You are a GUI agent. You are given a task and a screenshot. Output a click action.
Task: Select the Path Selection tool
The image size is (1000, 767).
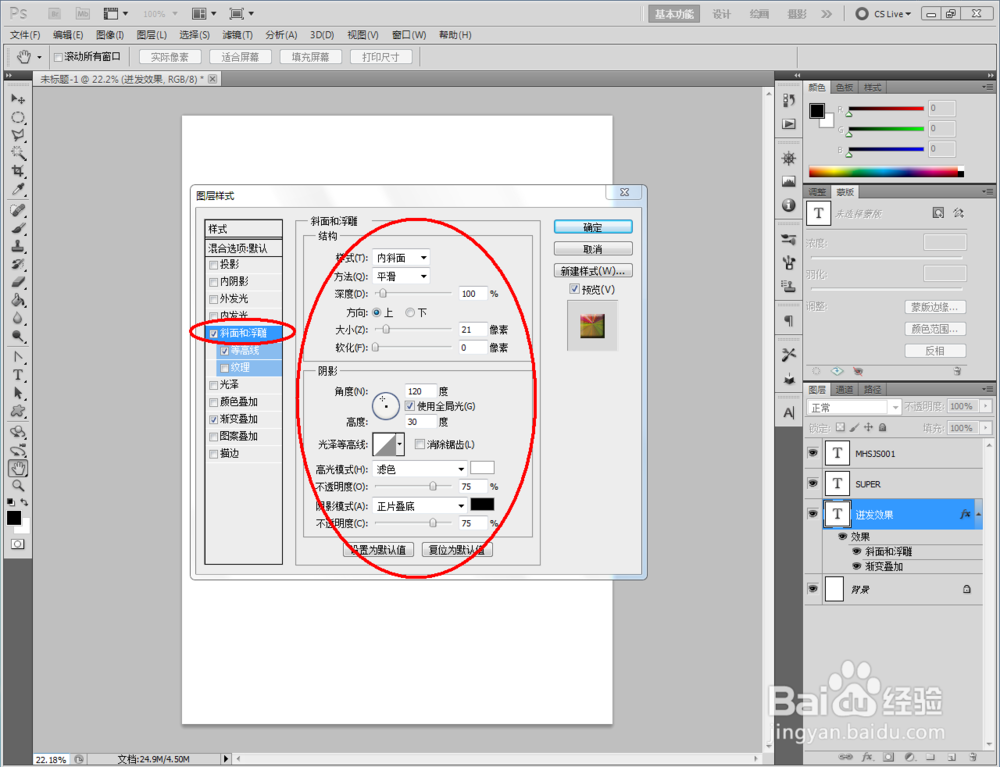click(18, 393)
